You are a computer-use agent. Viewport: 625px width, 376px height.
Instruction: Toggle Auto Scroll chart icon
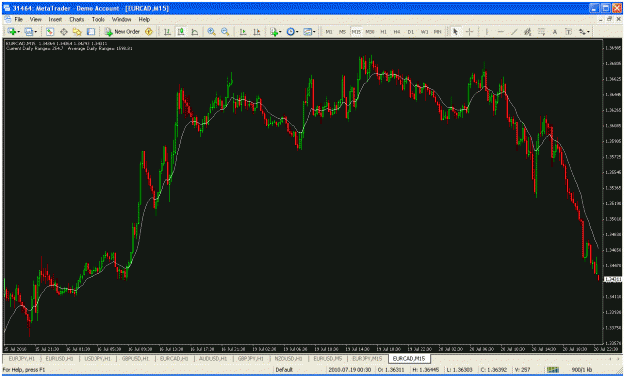point(243,31)
